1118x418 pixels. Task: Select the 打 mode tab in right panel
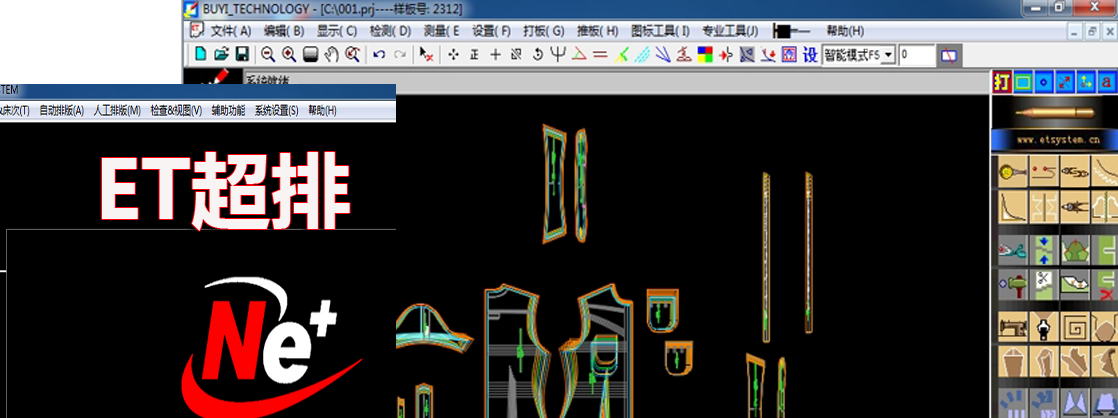(1002, 82)
